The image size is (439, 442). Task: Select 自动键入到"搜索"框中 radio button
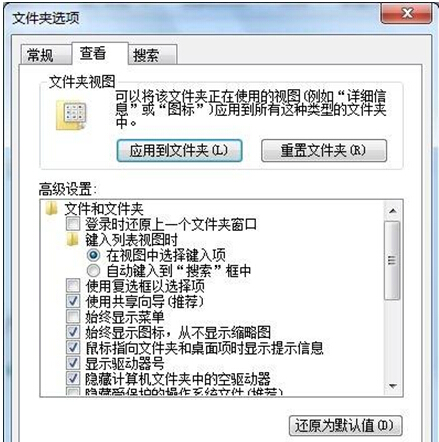93,271
